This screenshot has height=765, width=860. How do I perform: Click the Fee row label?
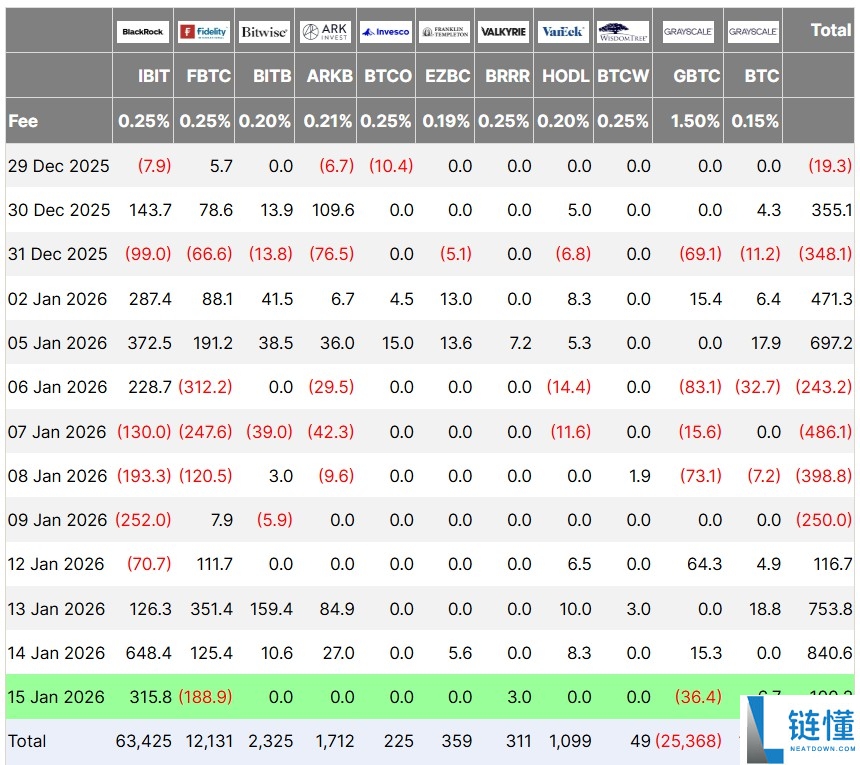[23, 121]
